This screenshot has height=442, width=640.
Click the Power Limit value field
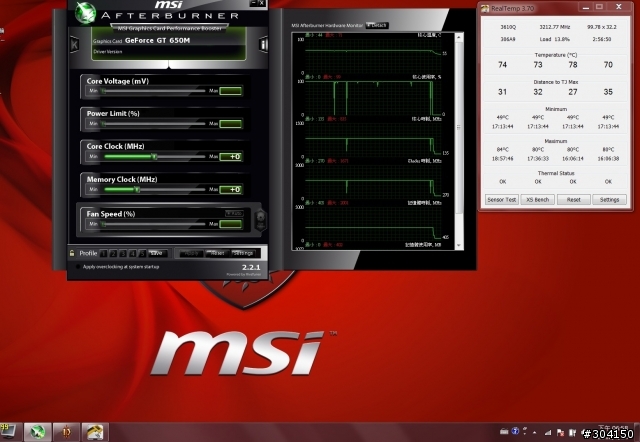point(231,124)
